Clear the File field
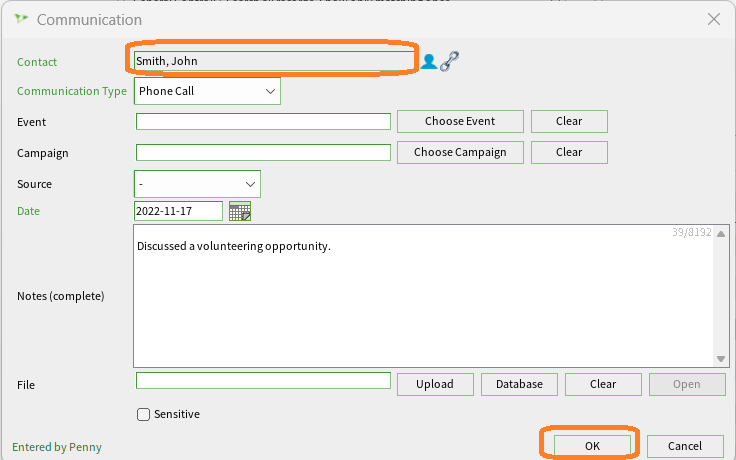 603,384
